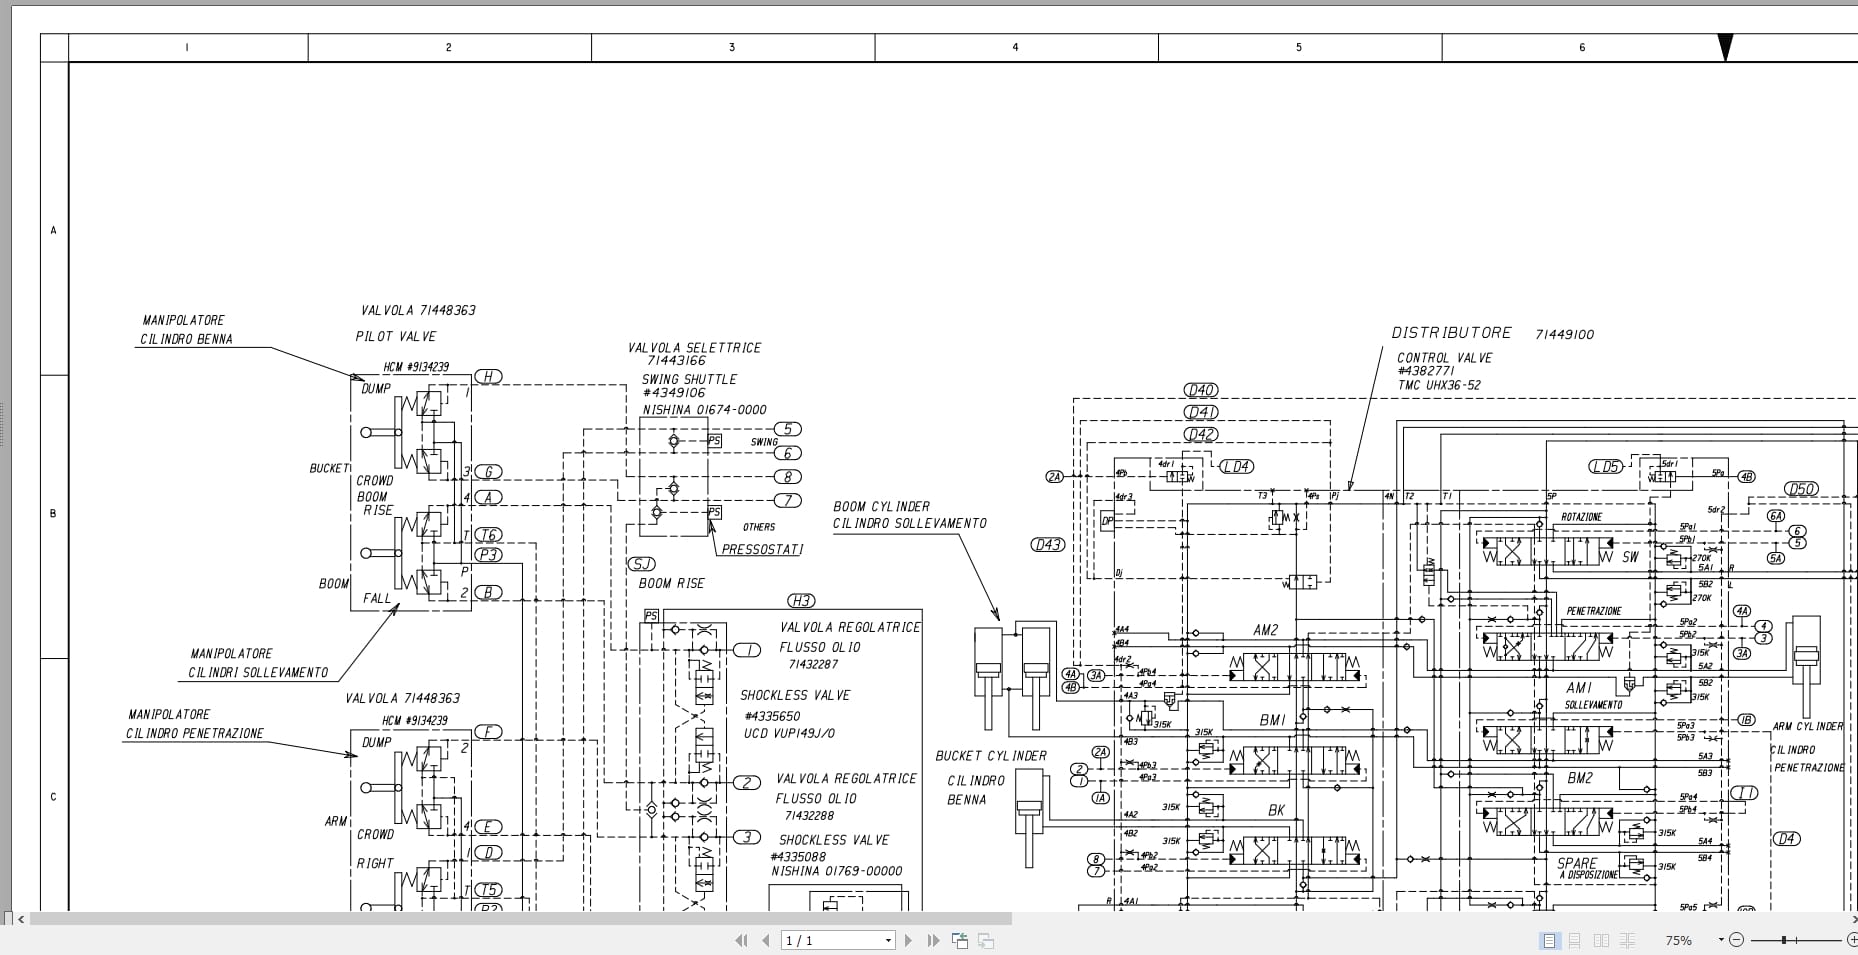Open the page number dropdown arrow
Screen dimensions: 1858x955
coord(888,940)
